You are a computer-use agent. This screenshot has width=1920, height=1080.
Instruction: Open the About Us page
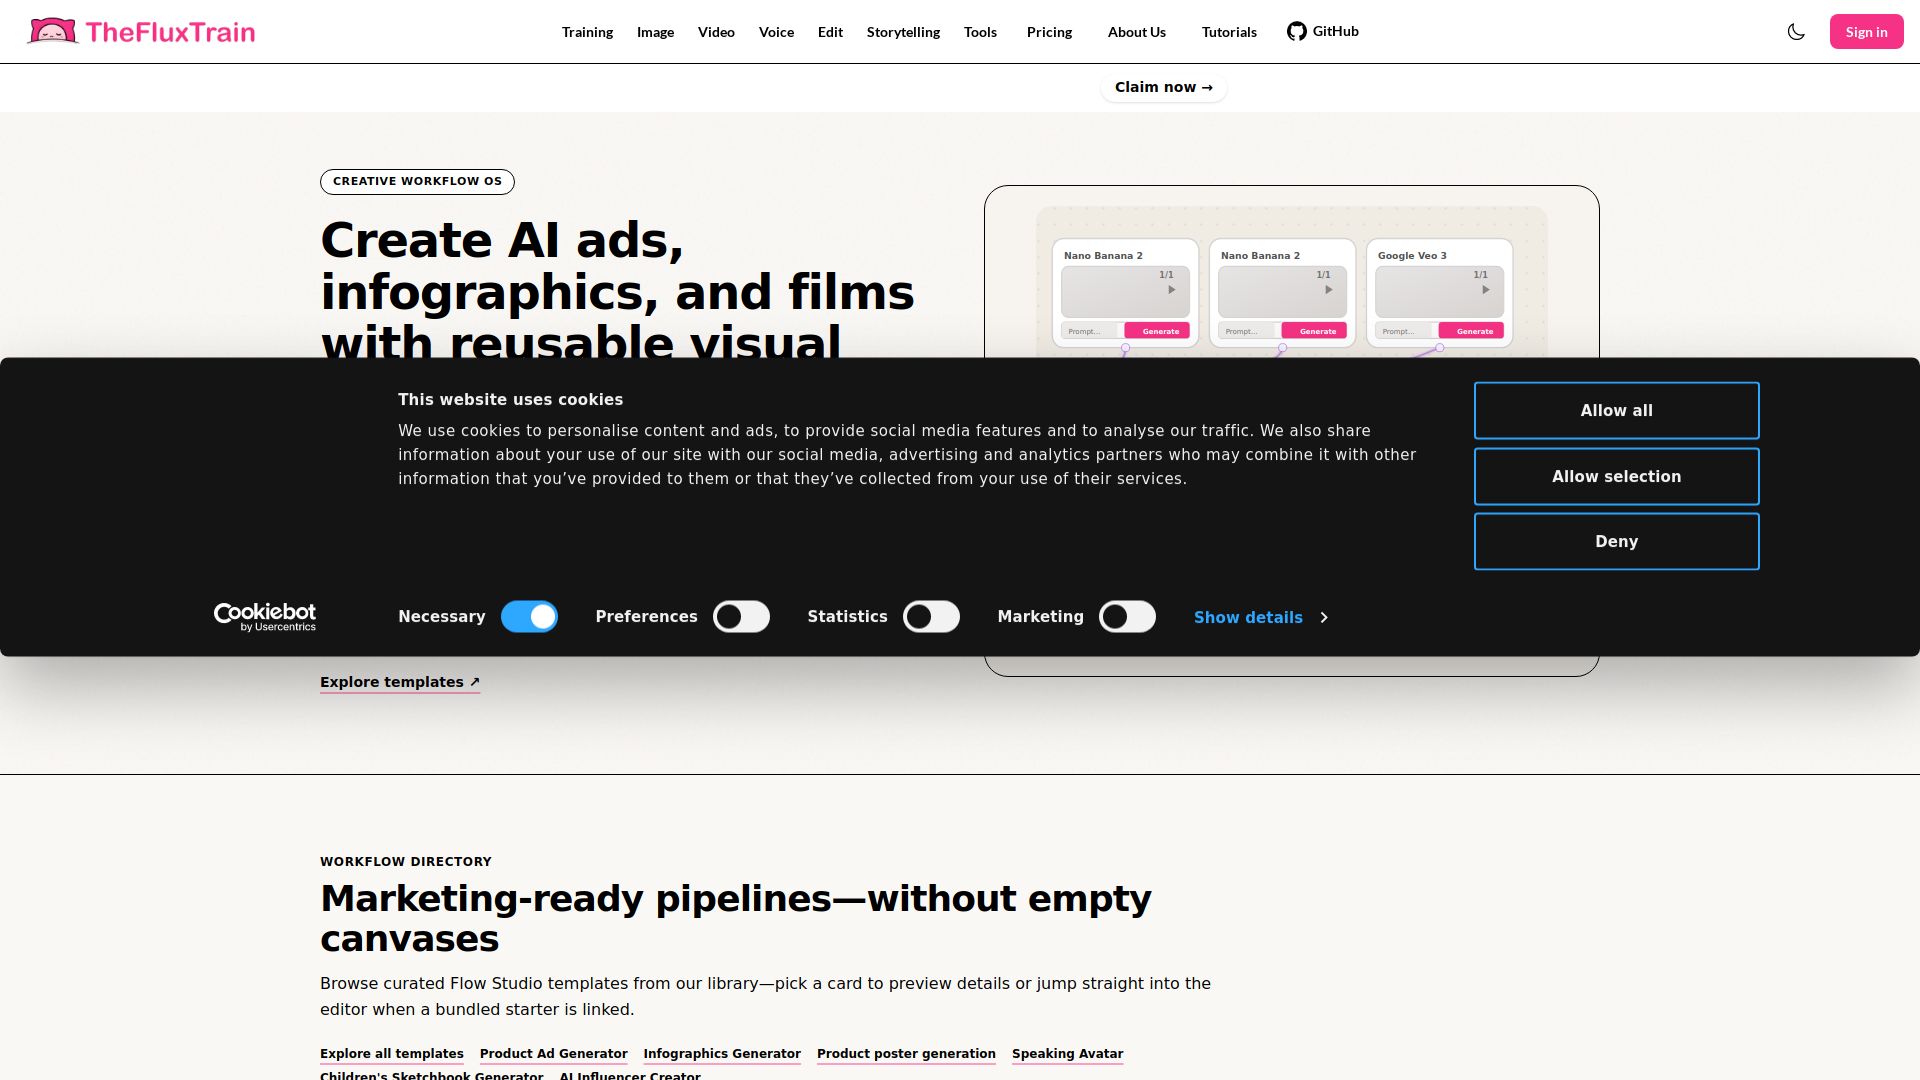1136,32
